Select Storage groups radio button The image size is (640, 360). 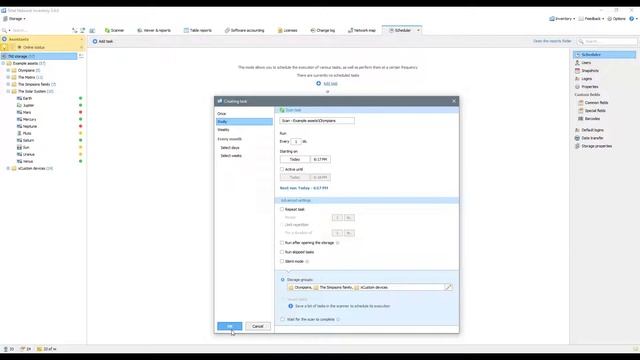[282, 280]
